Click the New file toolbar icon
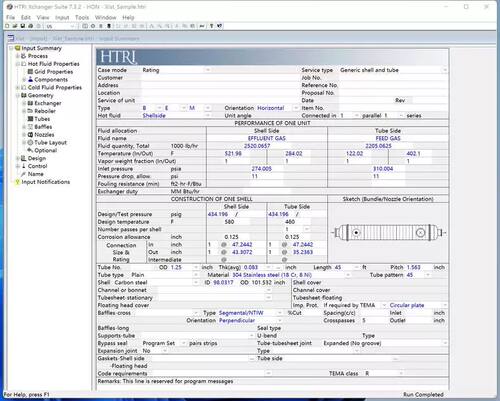The width and height of the screenshot is (500, 401). pyautogui.click(x=7, y=26)
